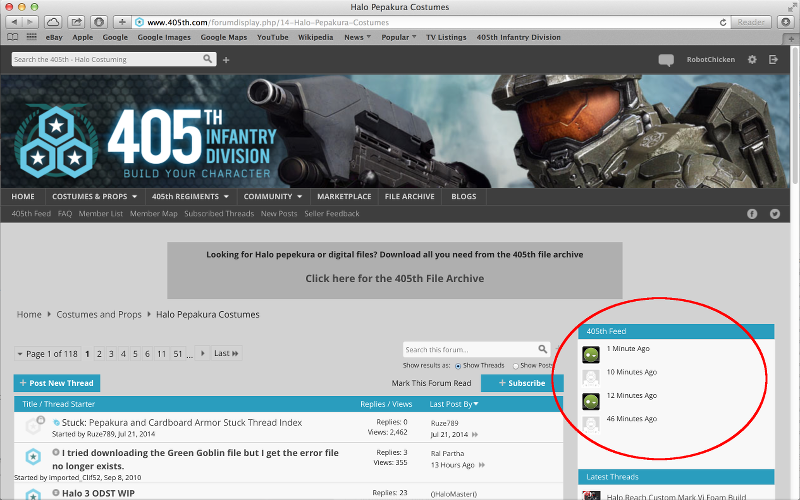Visit 405th Facebook page icon
Screen dimensions: 800x500
[752, 214]
